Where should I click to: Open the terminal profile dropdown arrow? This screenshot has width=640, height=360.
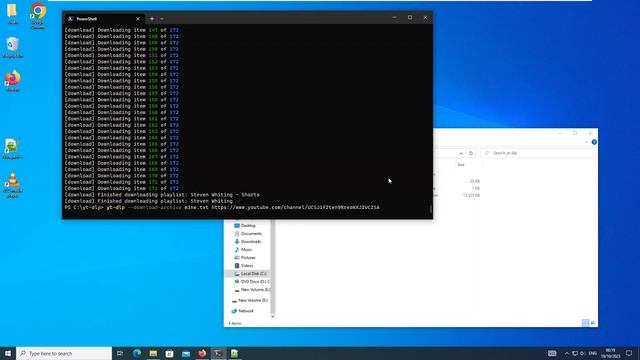pyautogui.click(x=162, y=19)
